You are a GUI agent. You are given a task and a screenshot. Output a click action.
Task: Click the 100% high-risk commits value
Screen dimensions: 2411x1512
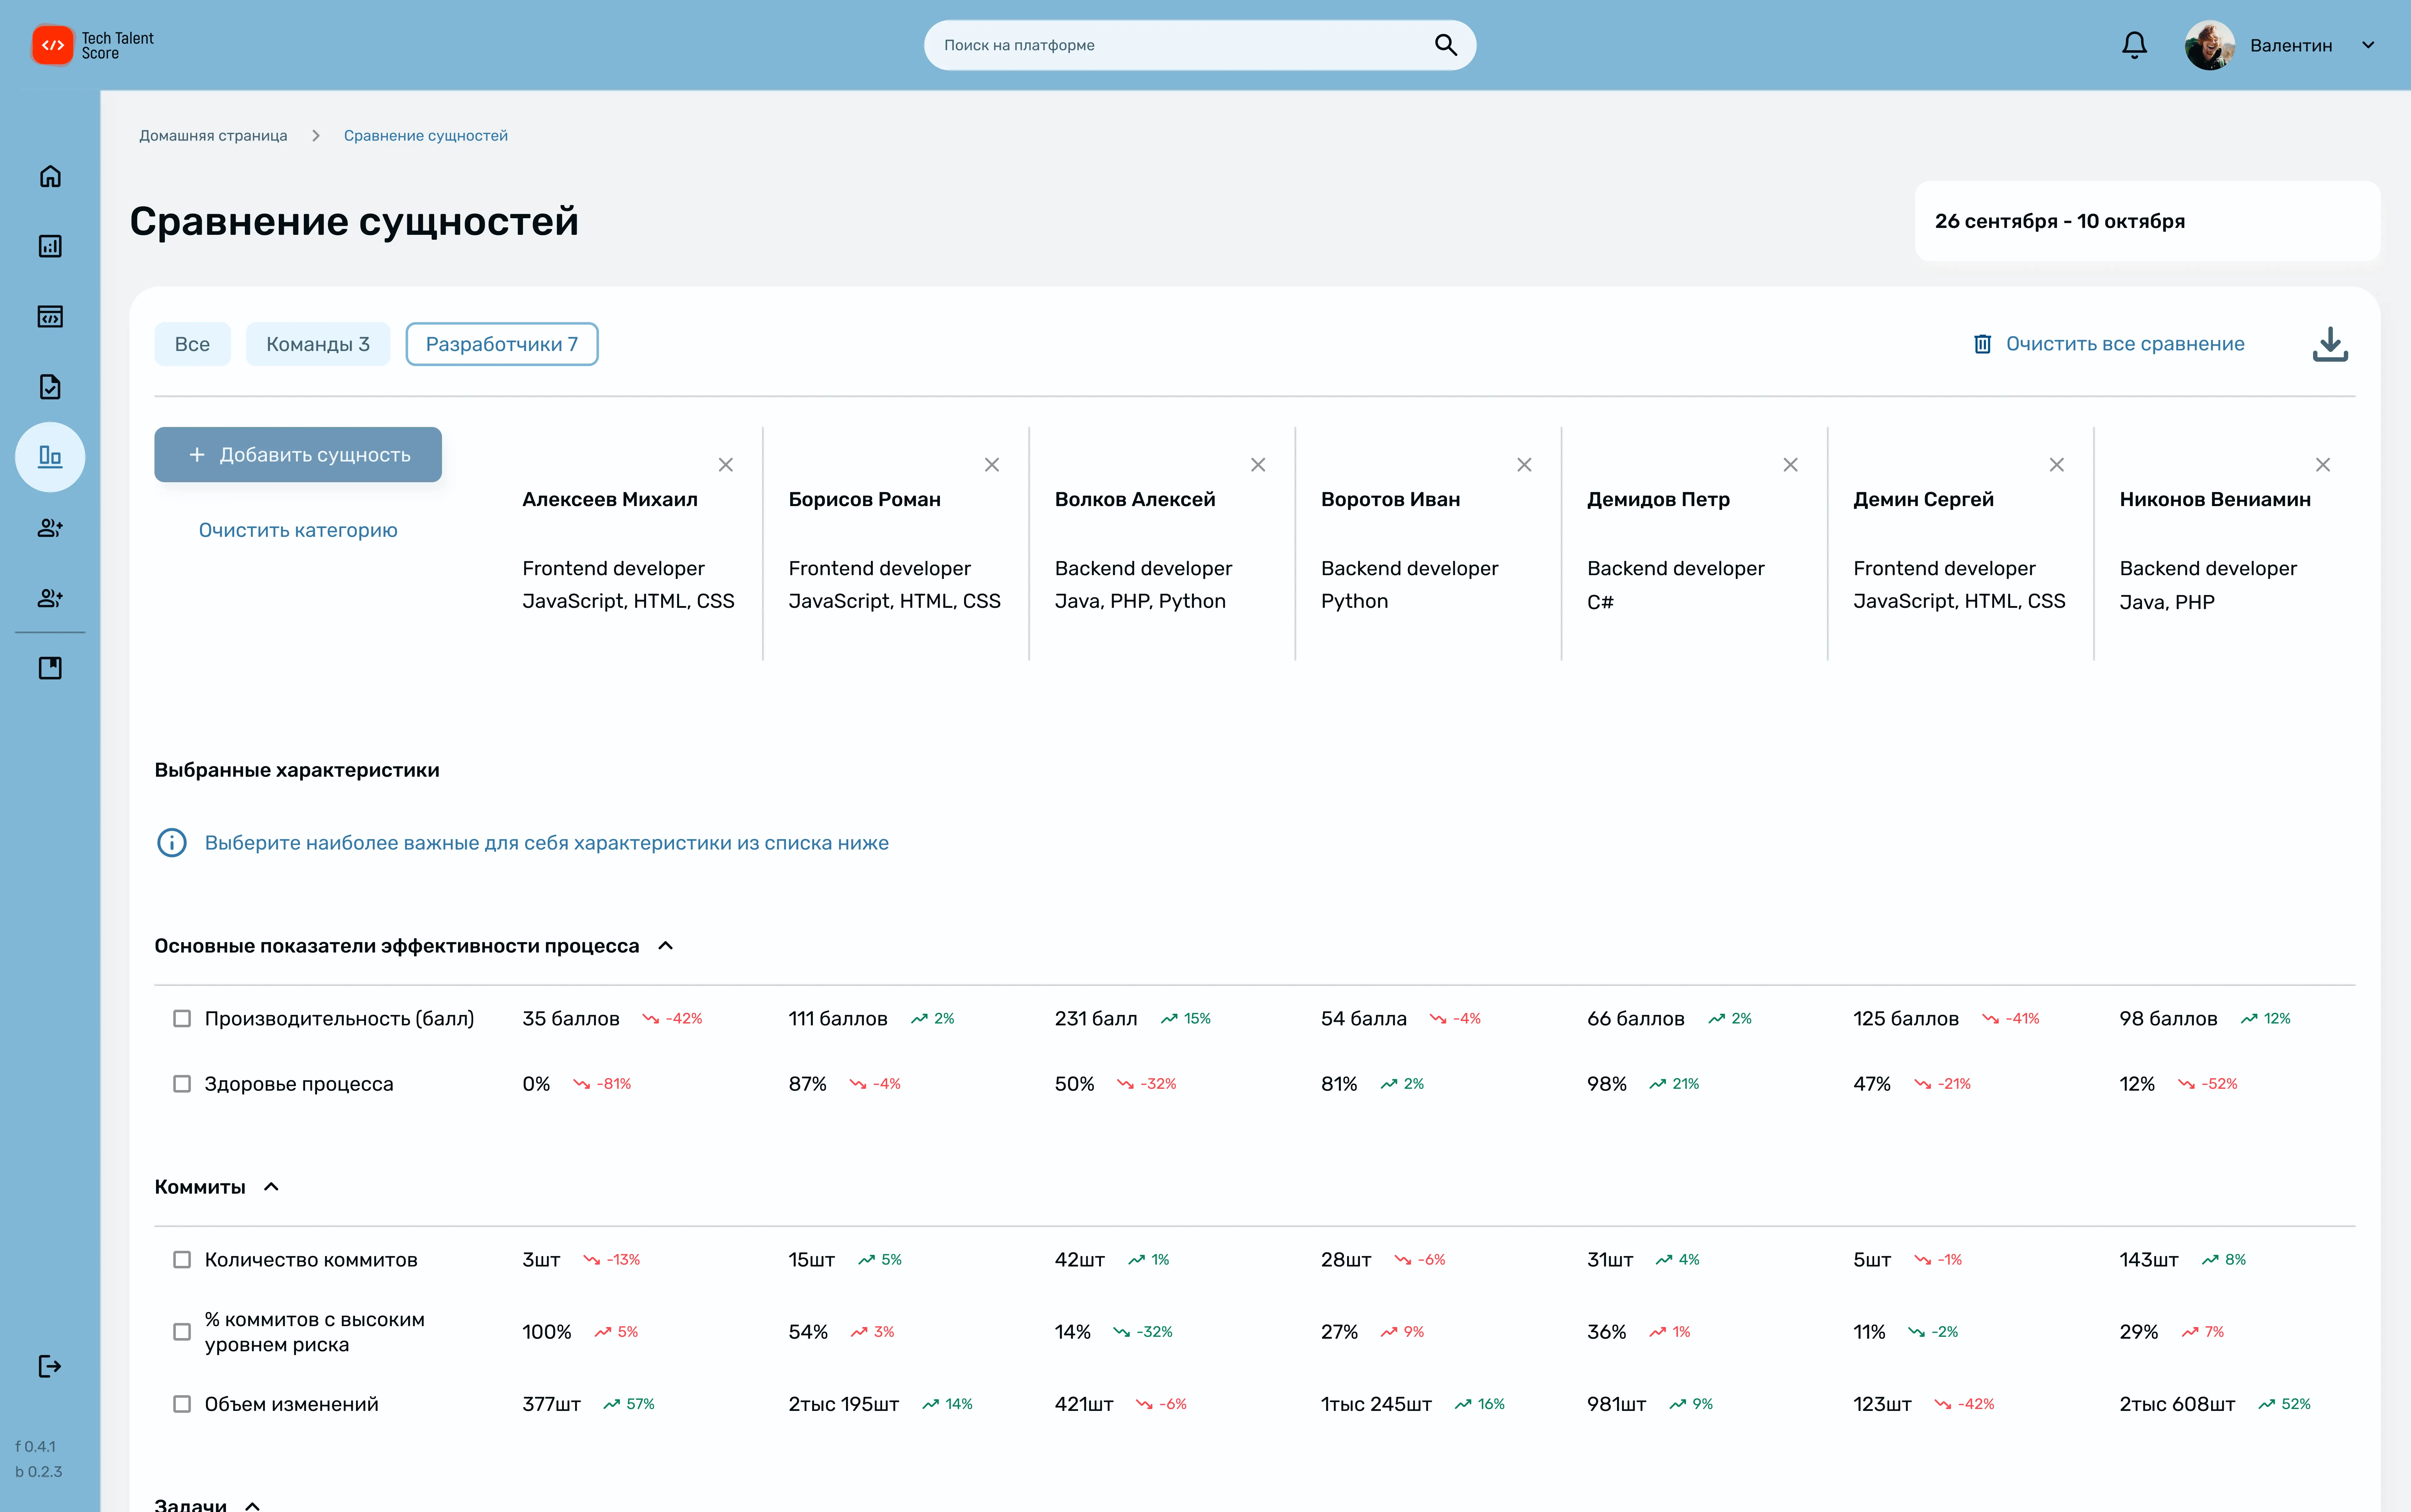click(x=547, y=1332)
